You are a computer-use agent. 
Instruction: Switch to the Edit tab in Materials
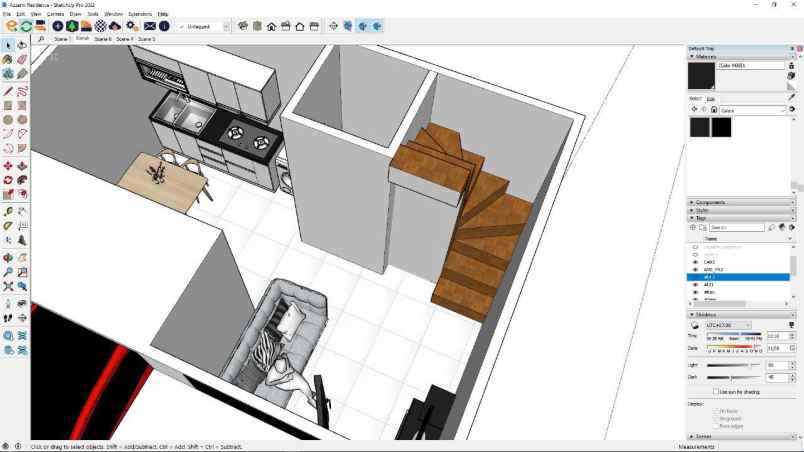(710, 99)
